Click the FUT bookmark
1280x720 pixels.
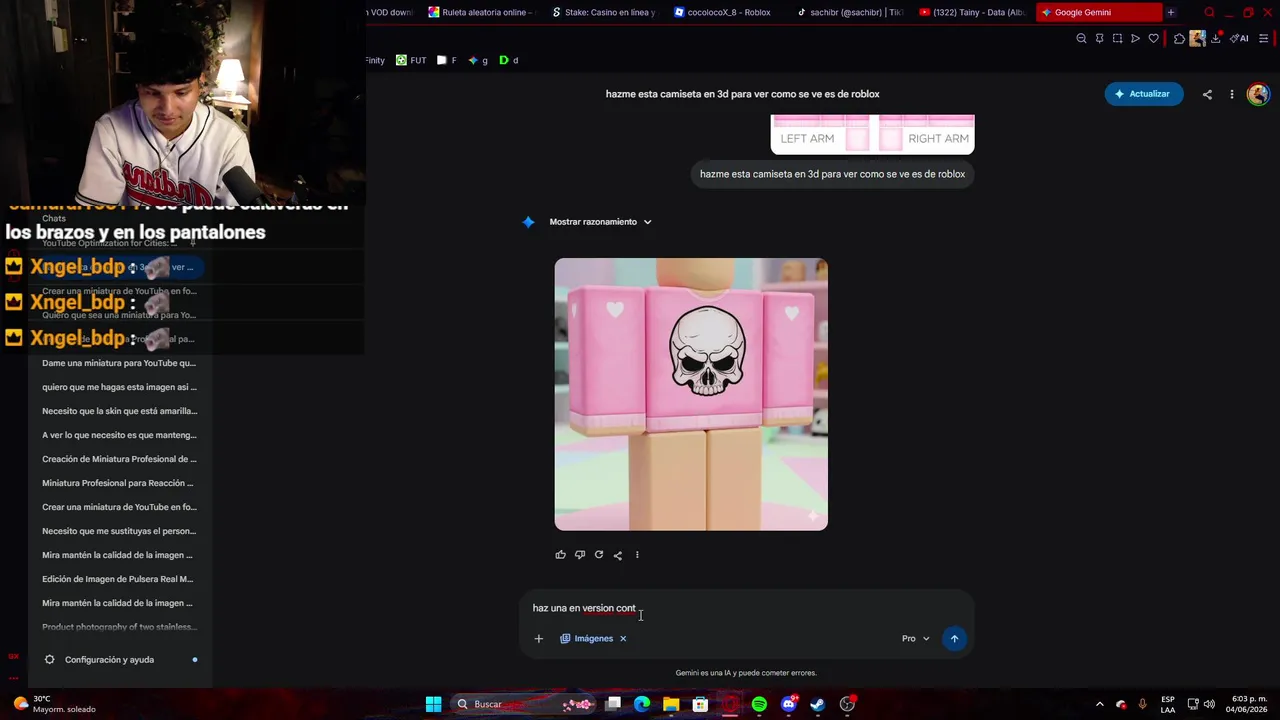point(411,60)
